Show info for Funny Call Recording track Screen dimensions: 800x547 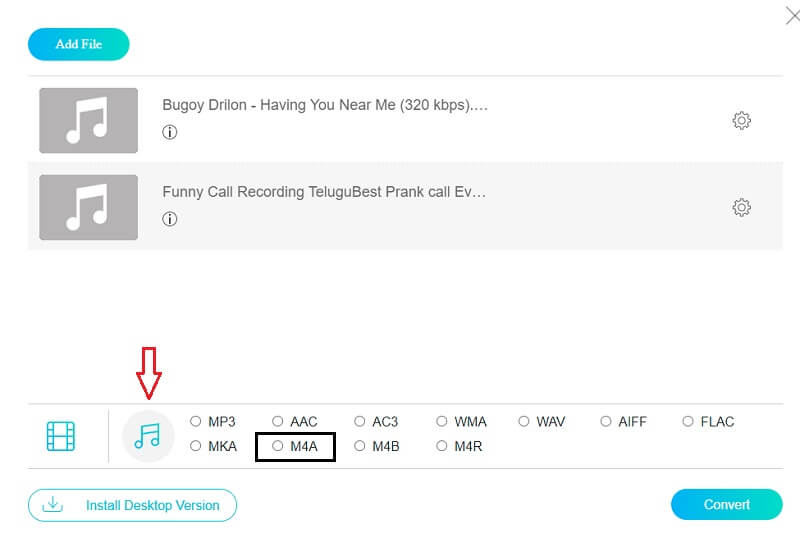tap(170, 219)
